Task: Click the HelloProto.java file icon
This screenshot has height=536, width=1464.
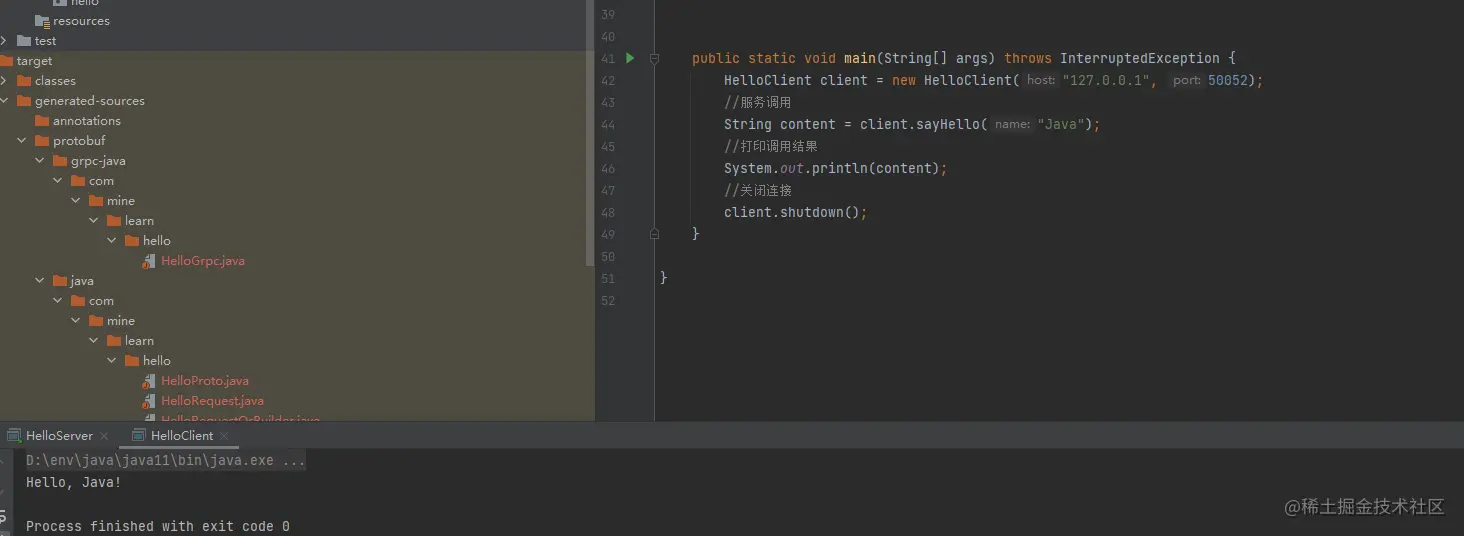Action: [149, 381]
